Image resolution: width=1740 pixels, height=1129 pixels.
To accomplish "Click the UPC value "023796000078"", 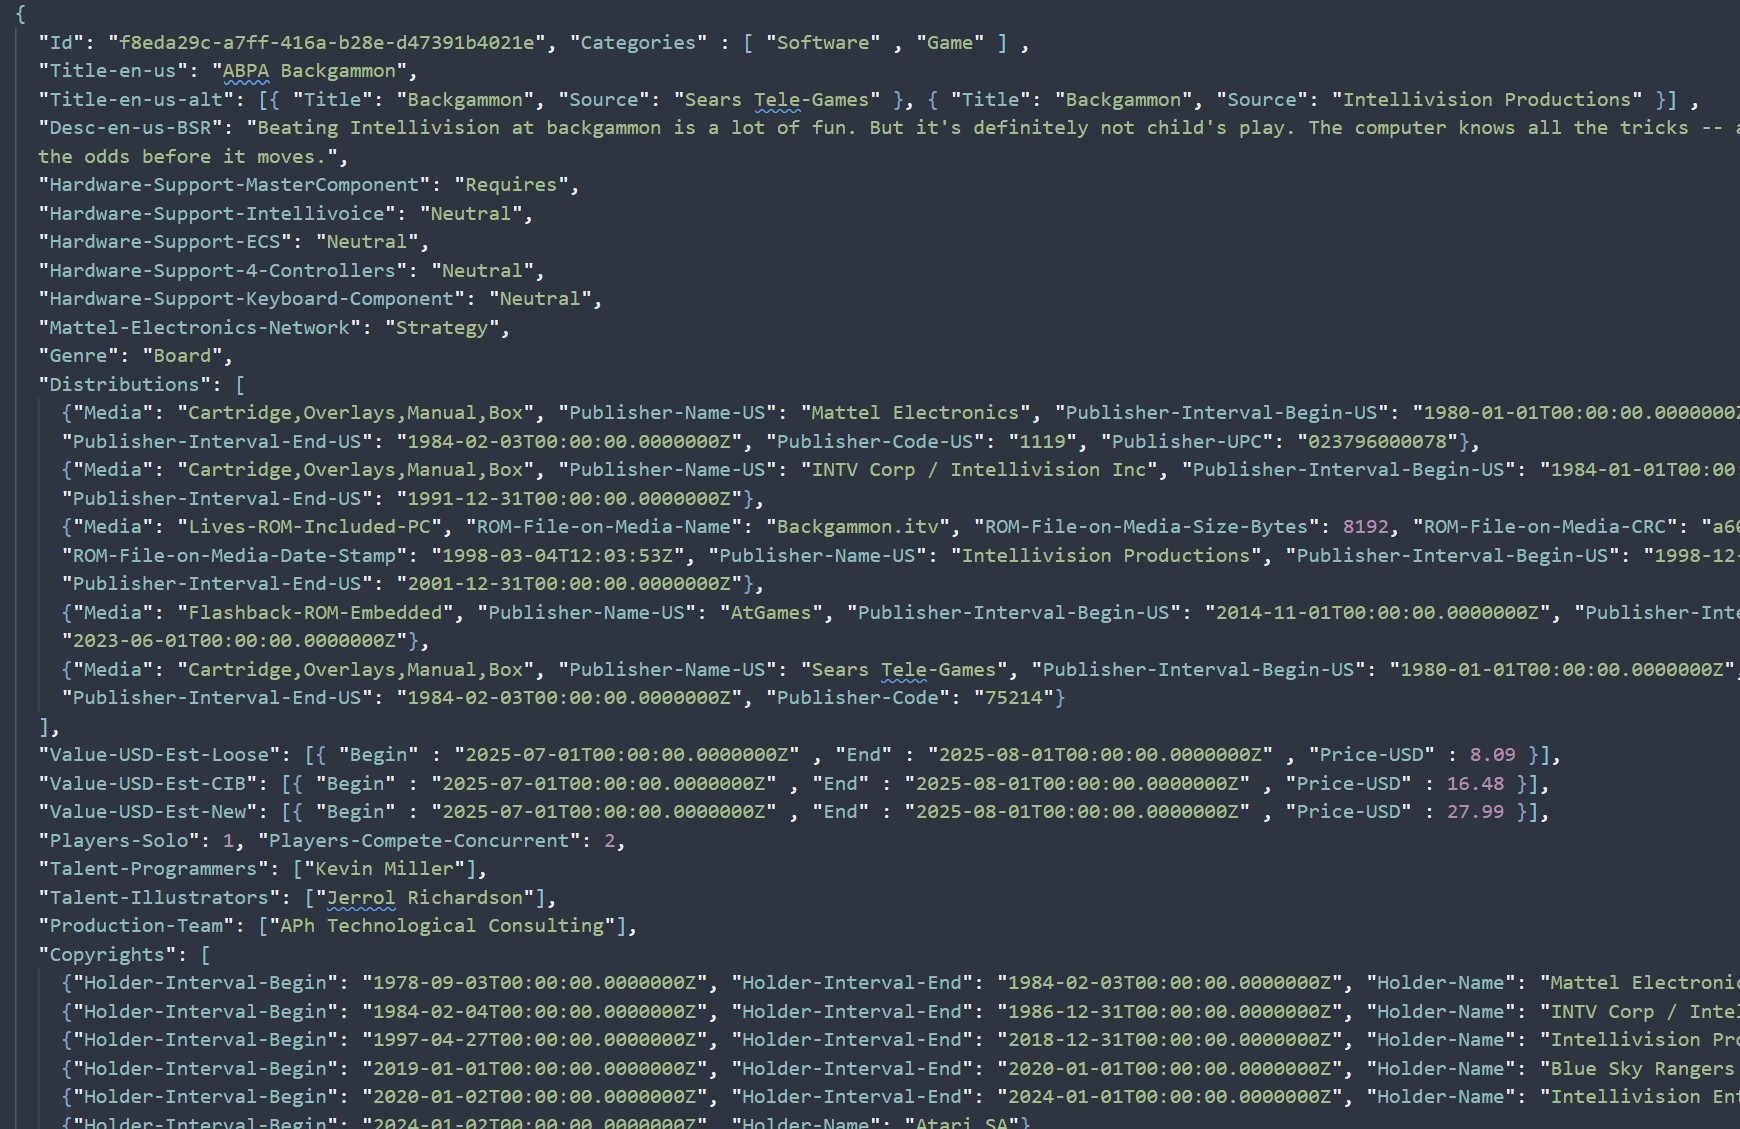I will (1377, 442).
